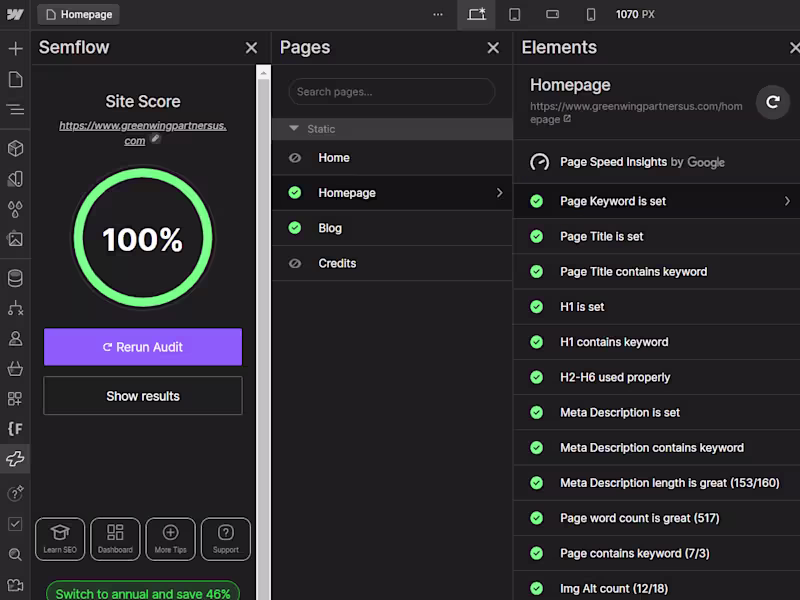Open the Homepage page chevron
800x600 pixels.
tap(499, 193)
